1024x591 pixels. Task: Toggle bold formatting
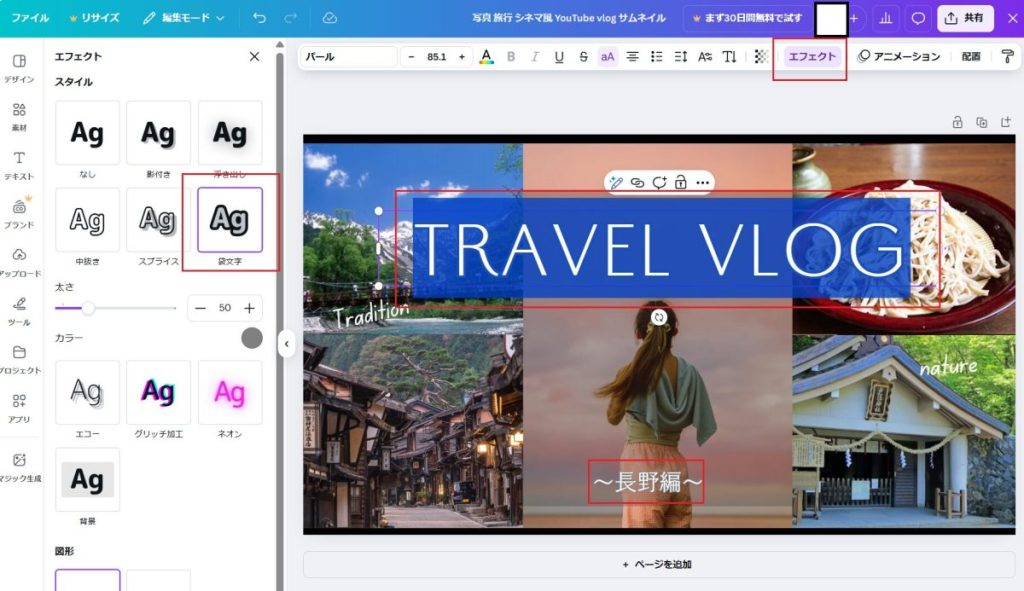coord(511,57)
